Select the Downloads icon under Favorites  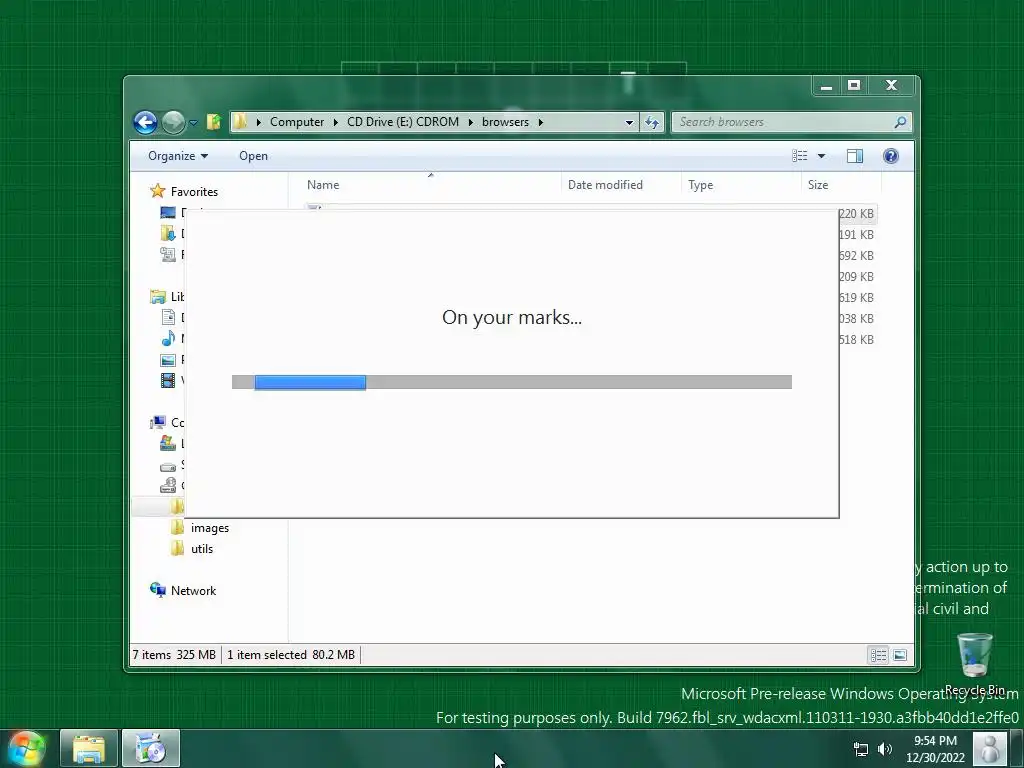[x=168, y=233]
